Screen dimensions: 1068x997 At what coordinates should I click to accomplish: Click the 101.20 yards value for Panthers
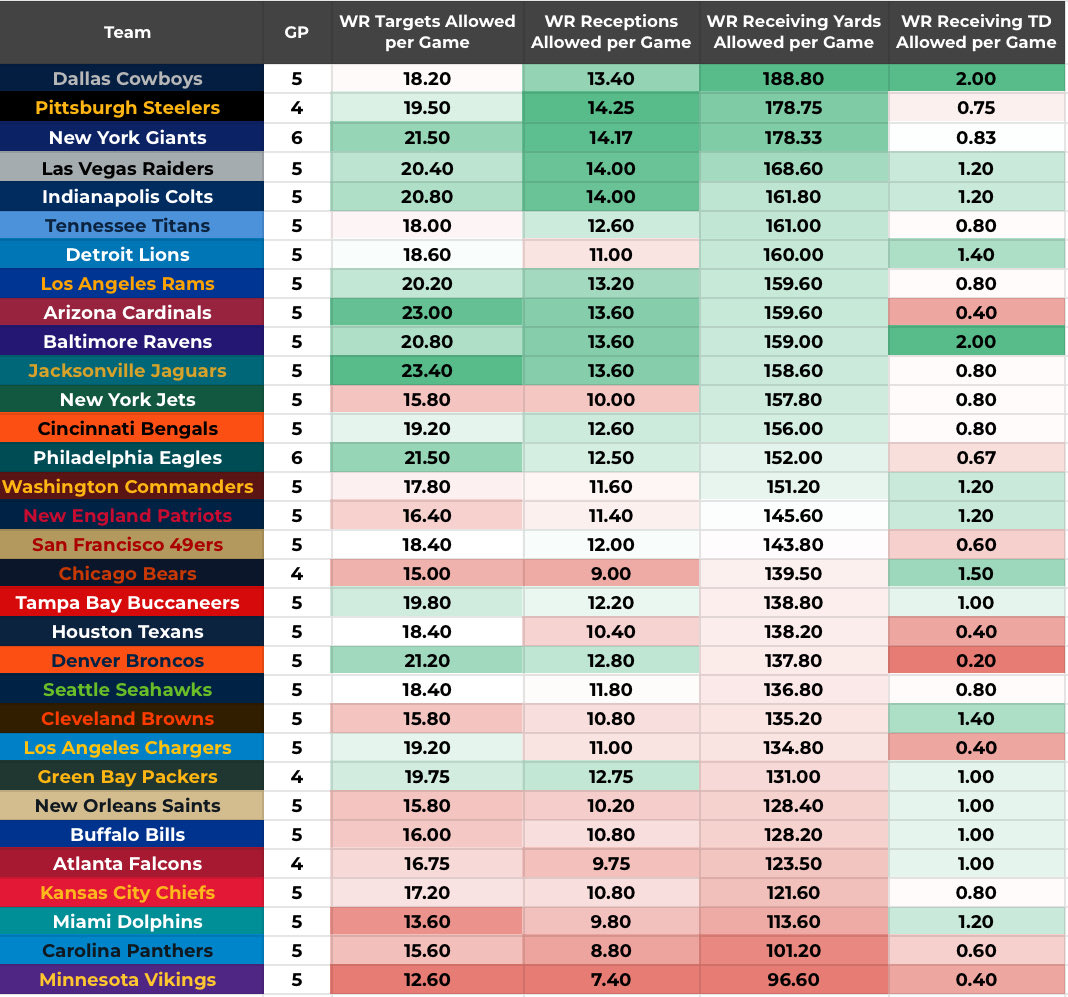(x=794, y=951)
